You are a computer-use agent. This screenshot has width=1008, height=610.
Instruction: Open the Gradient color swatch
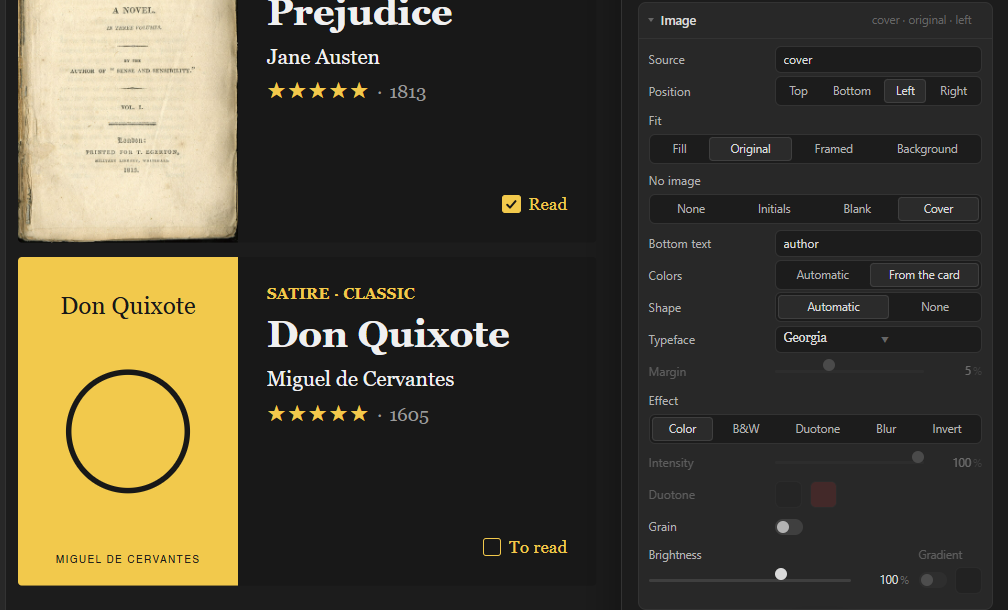tap(968, 580)
